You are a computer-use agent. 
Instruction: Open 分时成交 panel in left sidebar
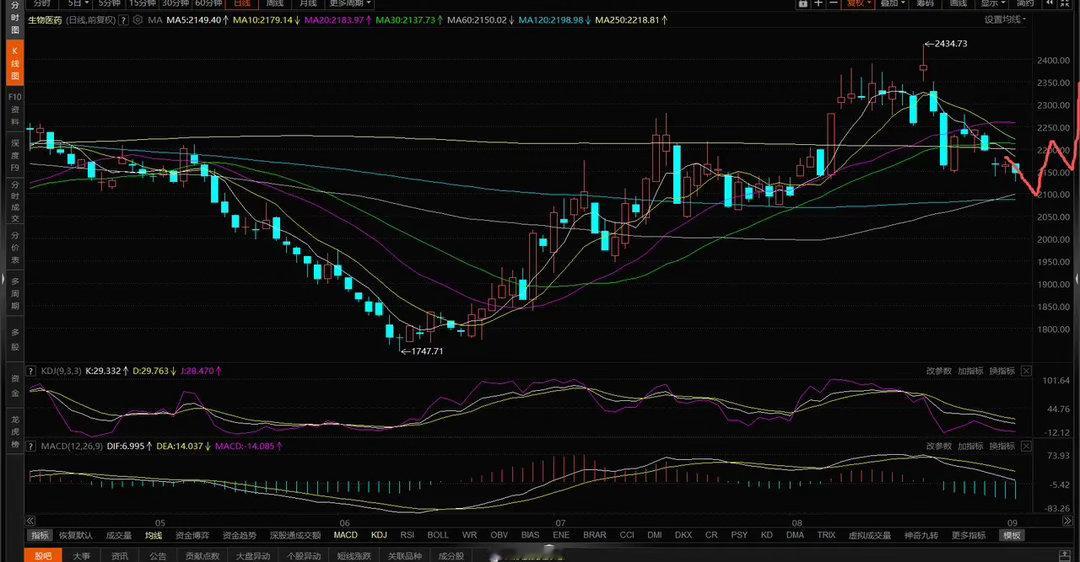click(x=14, y=201)
